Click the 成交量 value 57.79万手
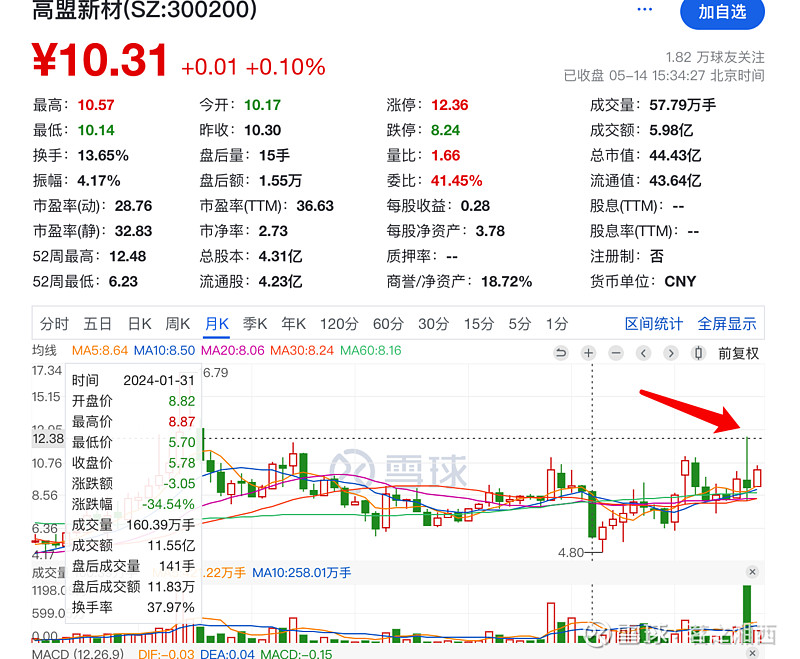800x659 pixels. (x=682, y=105)
